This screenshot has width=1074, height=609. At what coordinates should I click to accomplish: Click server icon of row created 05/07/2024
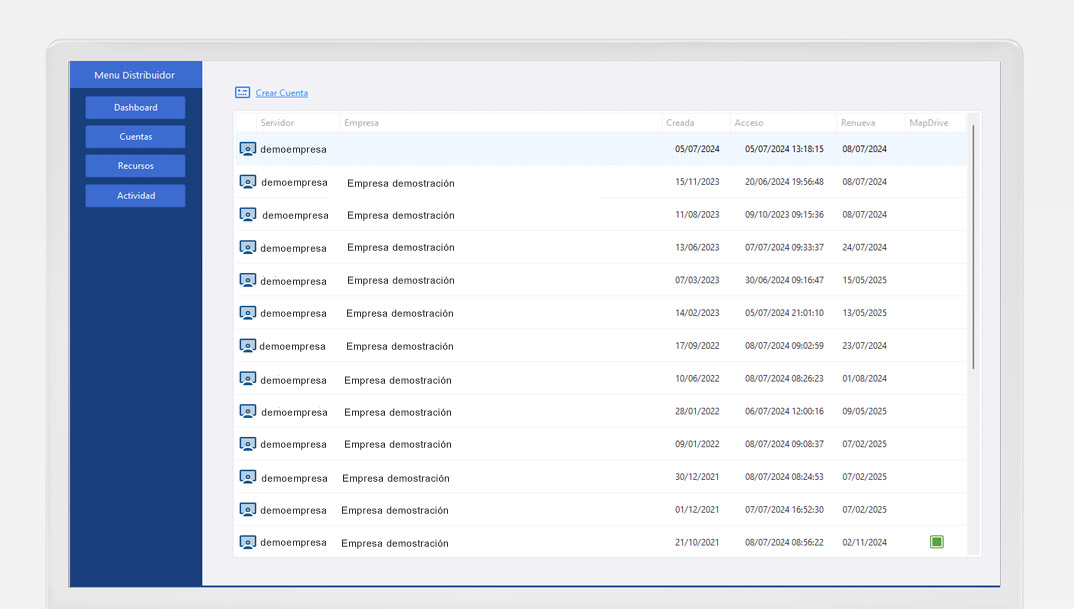click(248, 149)
